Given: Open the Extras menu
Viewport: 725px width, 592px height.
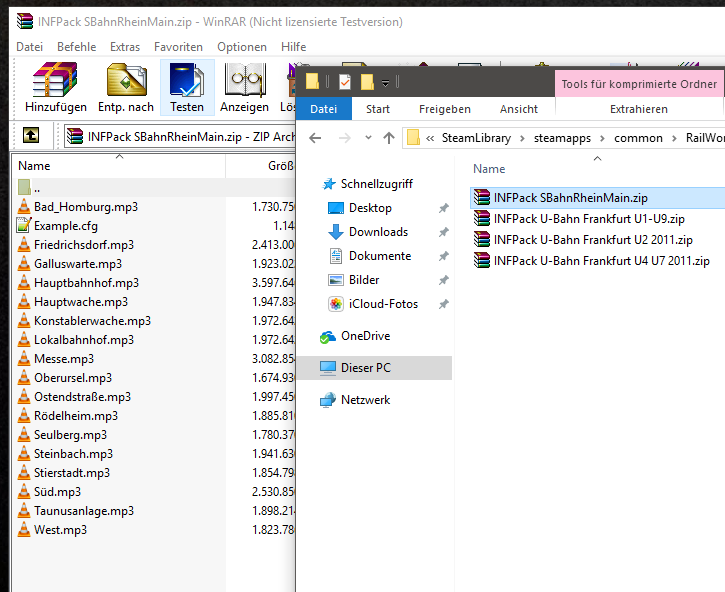Looking at the screenshot, I should click(x=125, y=47).
